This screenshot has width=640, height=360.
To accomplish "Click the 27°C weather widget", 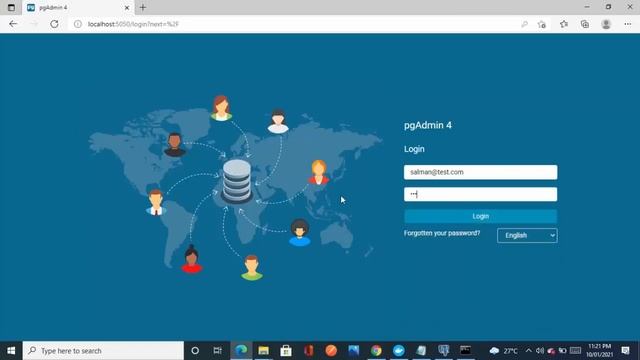I will click(x=503, y=351).
